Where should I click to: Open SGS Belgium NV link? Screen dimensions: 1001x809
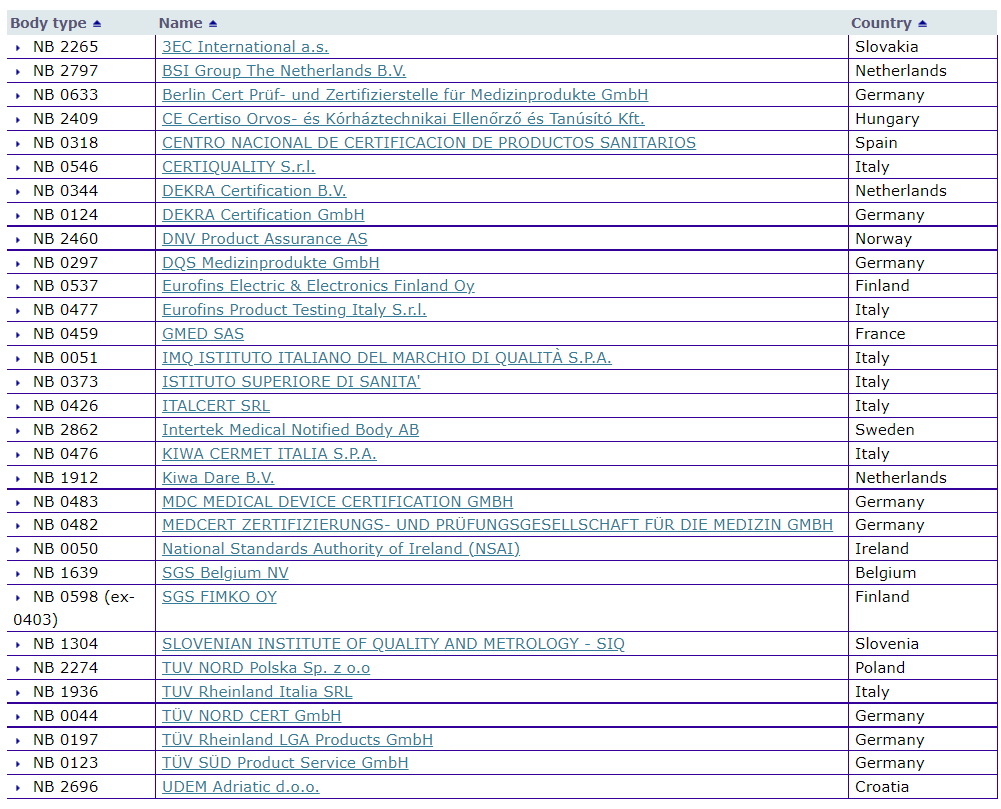pos(225,572)
